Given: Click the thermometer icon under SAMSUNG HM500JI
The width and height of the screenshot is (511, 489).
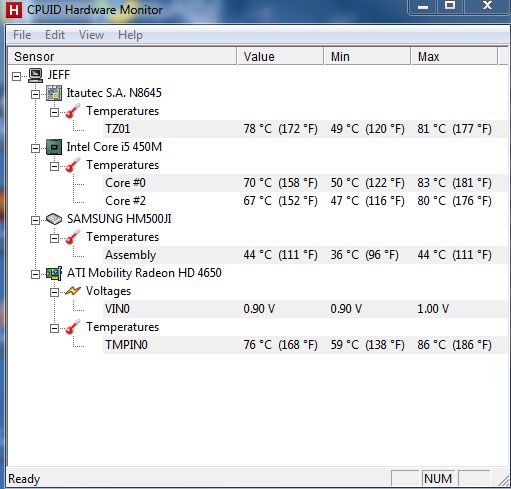Looking at the screenshot, I should click(73, 237).
